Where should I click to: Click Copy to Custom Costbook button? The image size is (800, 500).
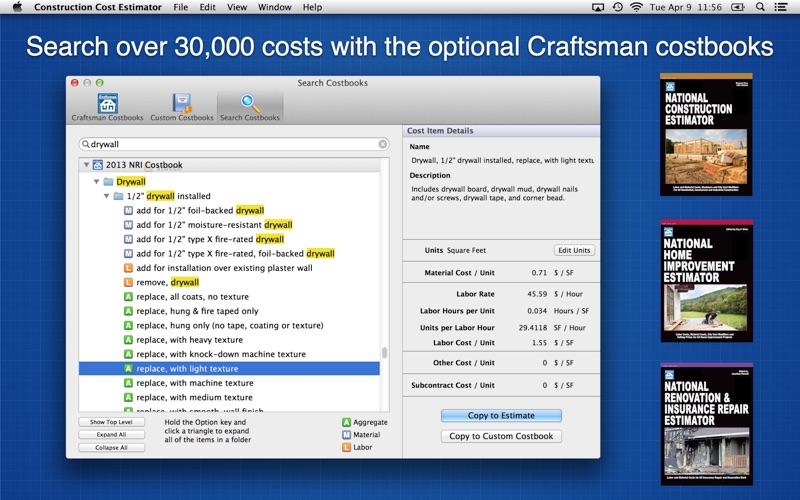pos(501,436)
